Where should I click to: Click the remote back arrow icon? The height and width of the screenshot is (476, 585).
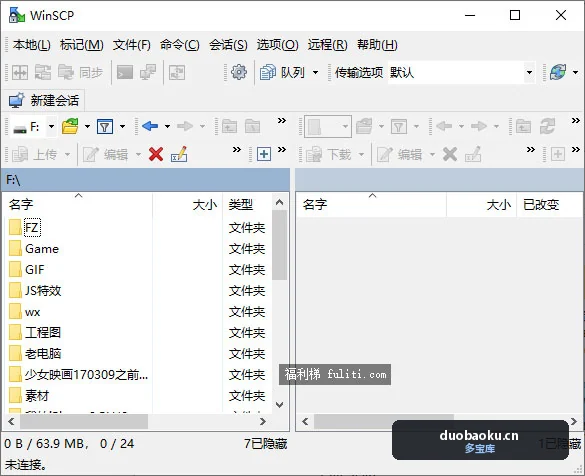tap(444, 126)
